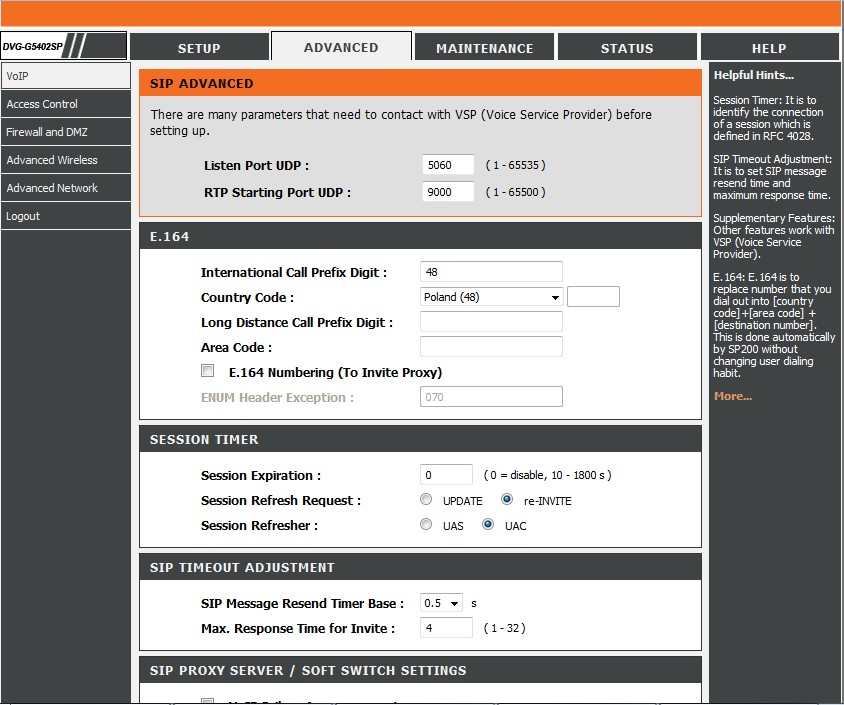Open the HELP tab

pos(769,48)
